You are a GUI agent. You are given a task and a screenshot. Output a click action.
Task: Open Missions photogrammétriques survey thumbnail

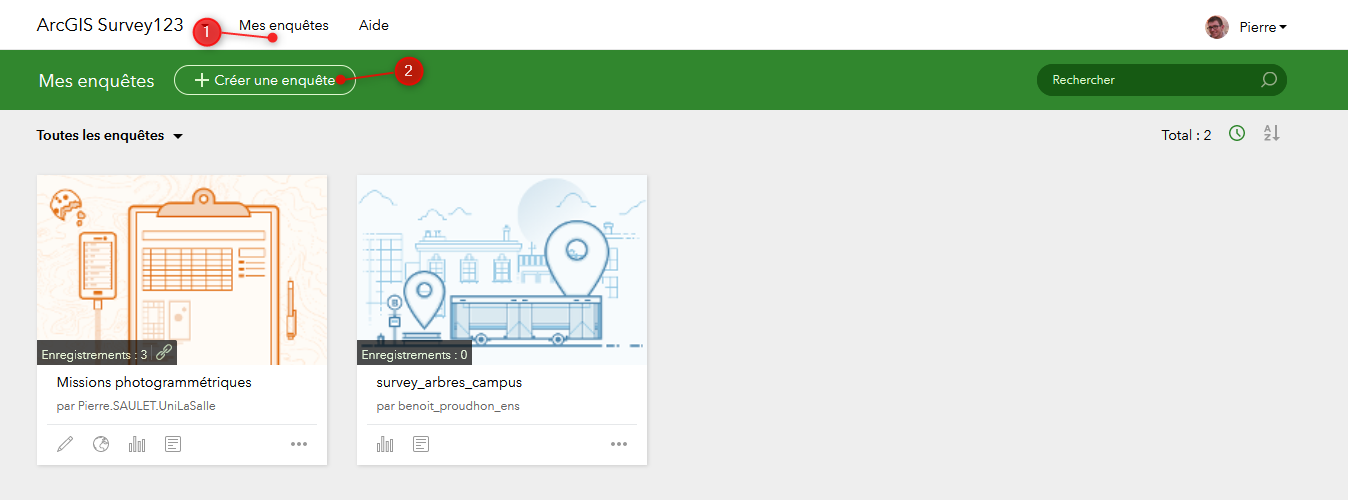coord(182,270)
